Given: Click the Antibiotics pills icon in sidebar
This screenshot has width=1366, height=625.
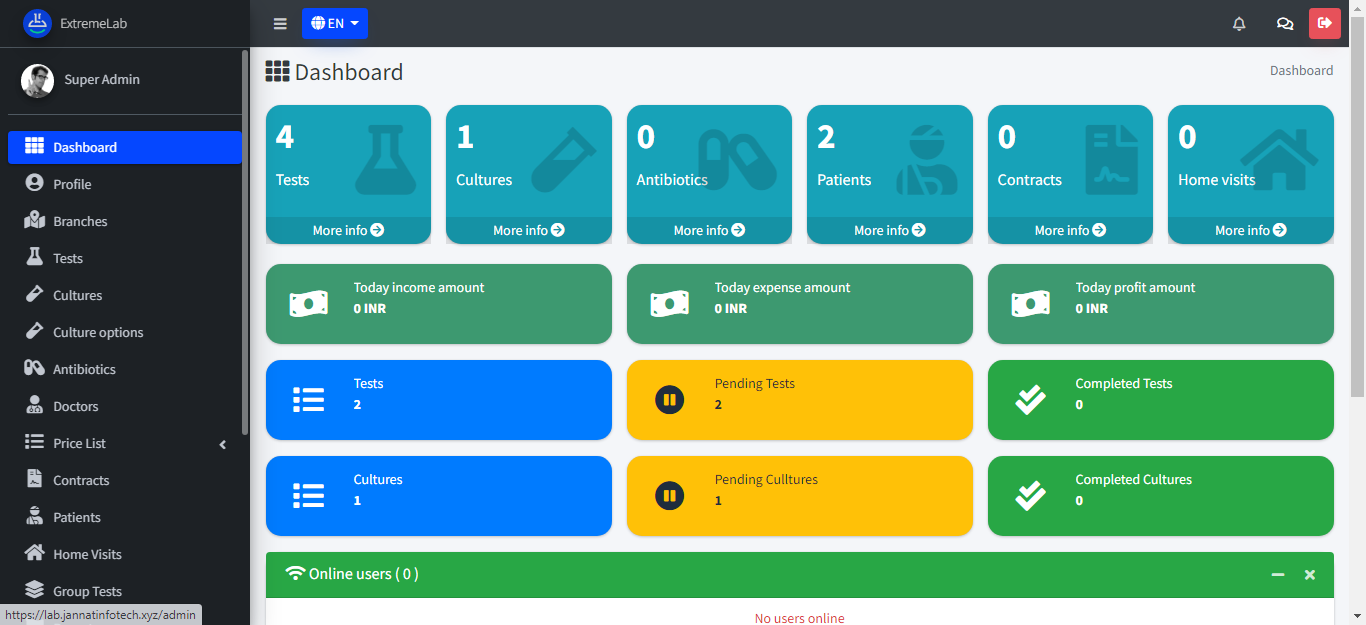Looking at the screenshot, I should tap(35, 369).
